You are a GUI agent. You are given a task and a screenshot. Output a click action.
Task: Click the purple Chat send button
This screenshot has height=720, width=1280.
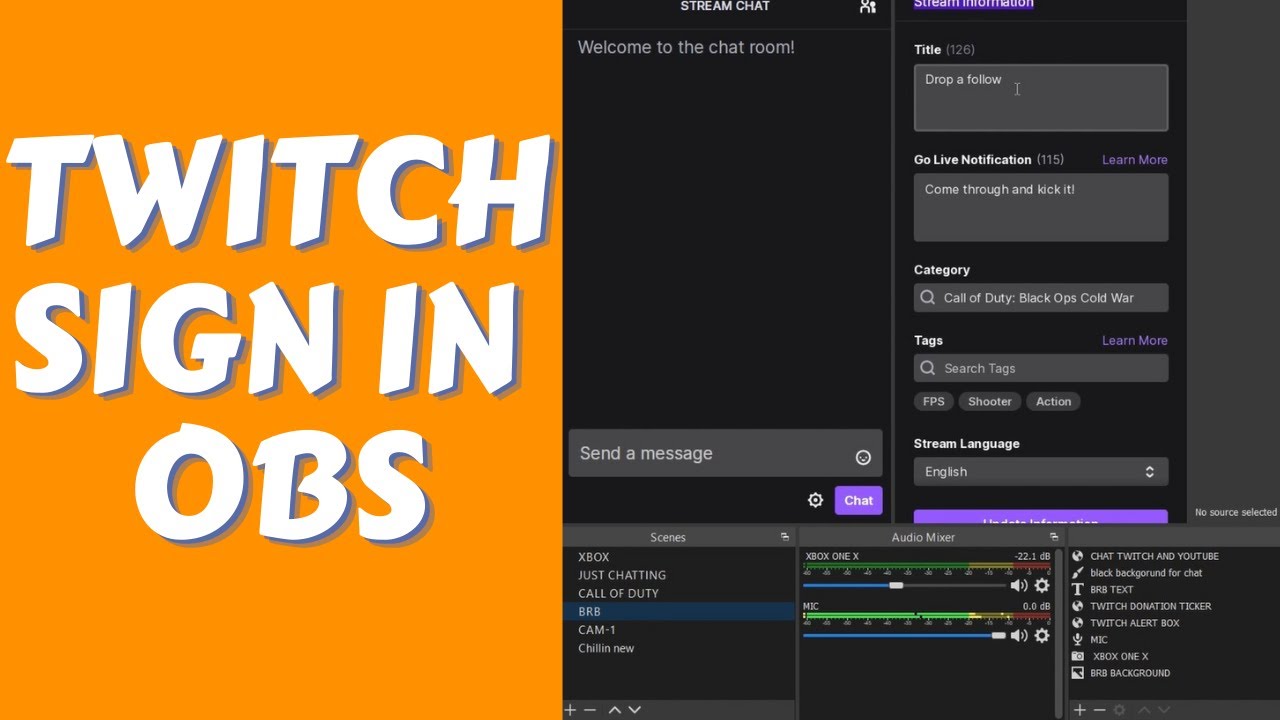[858, 500]
